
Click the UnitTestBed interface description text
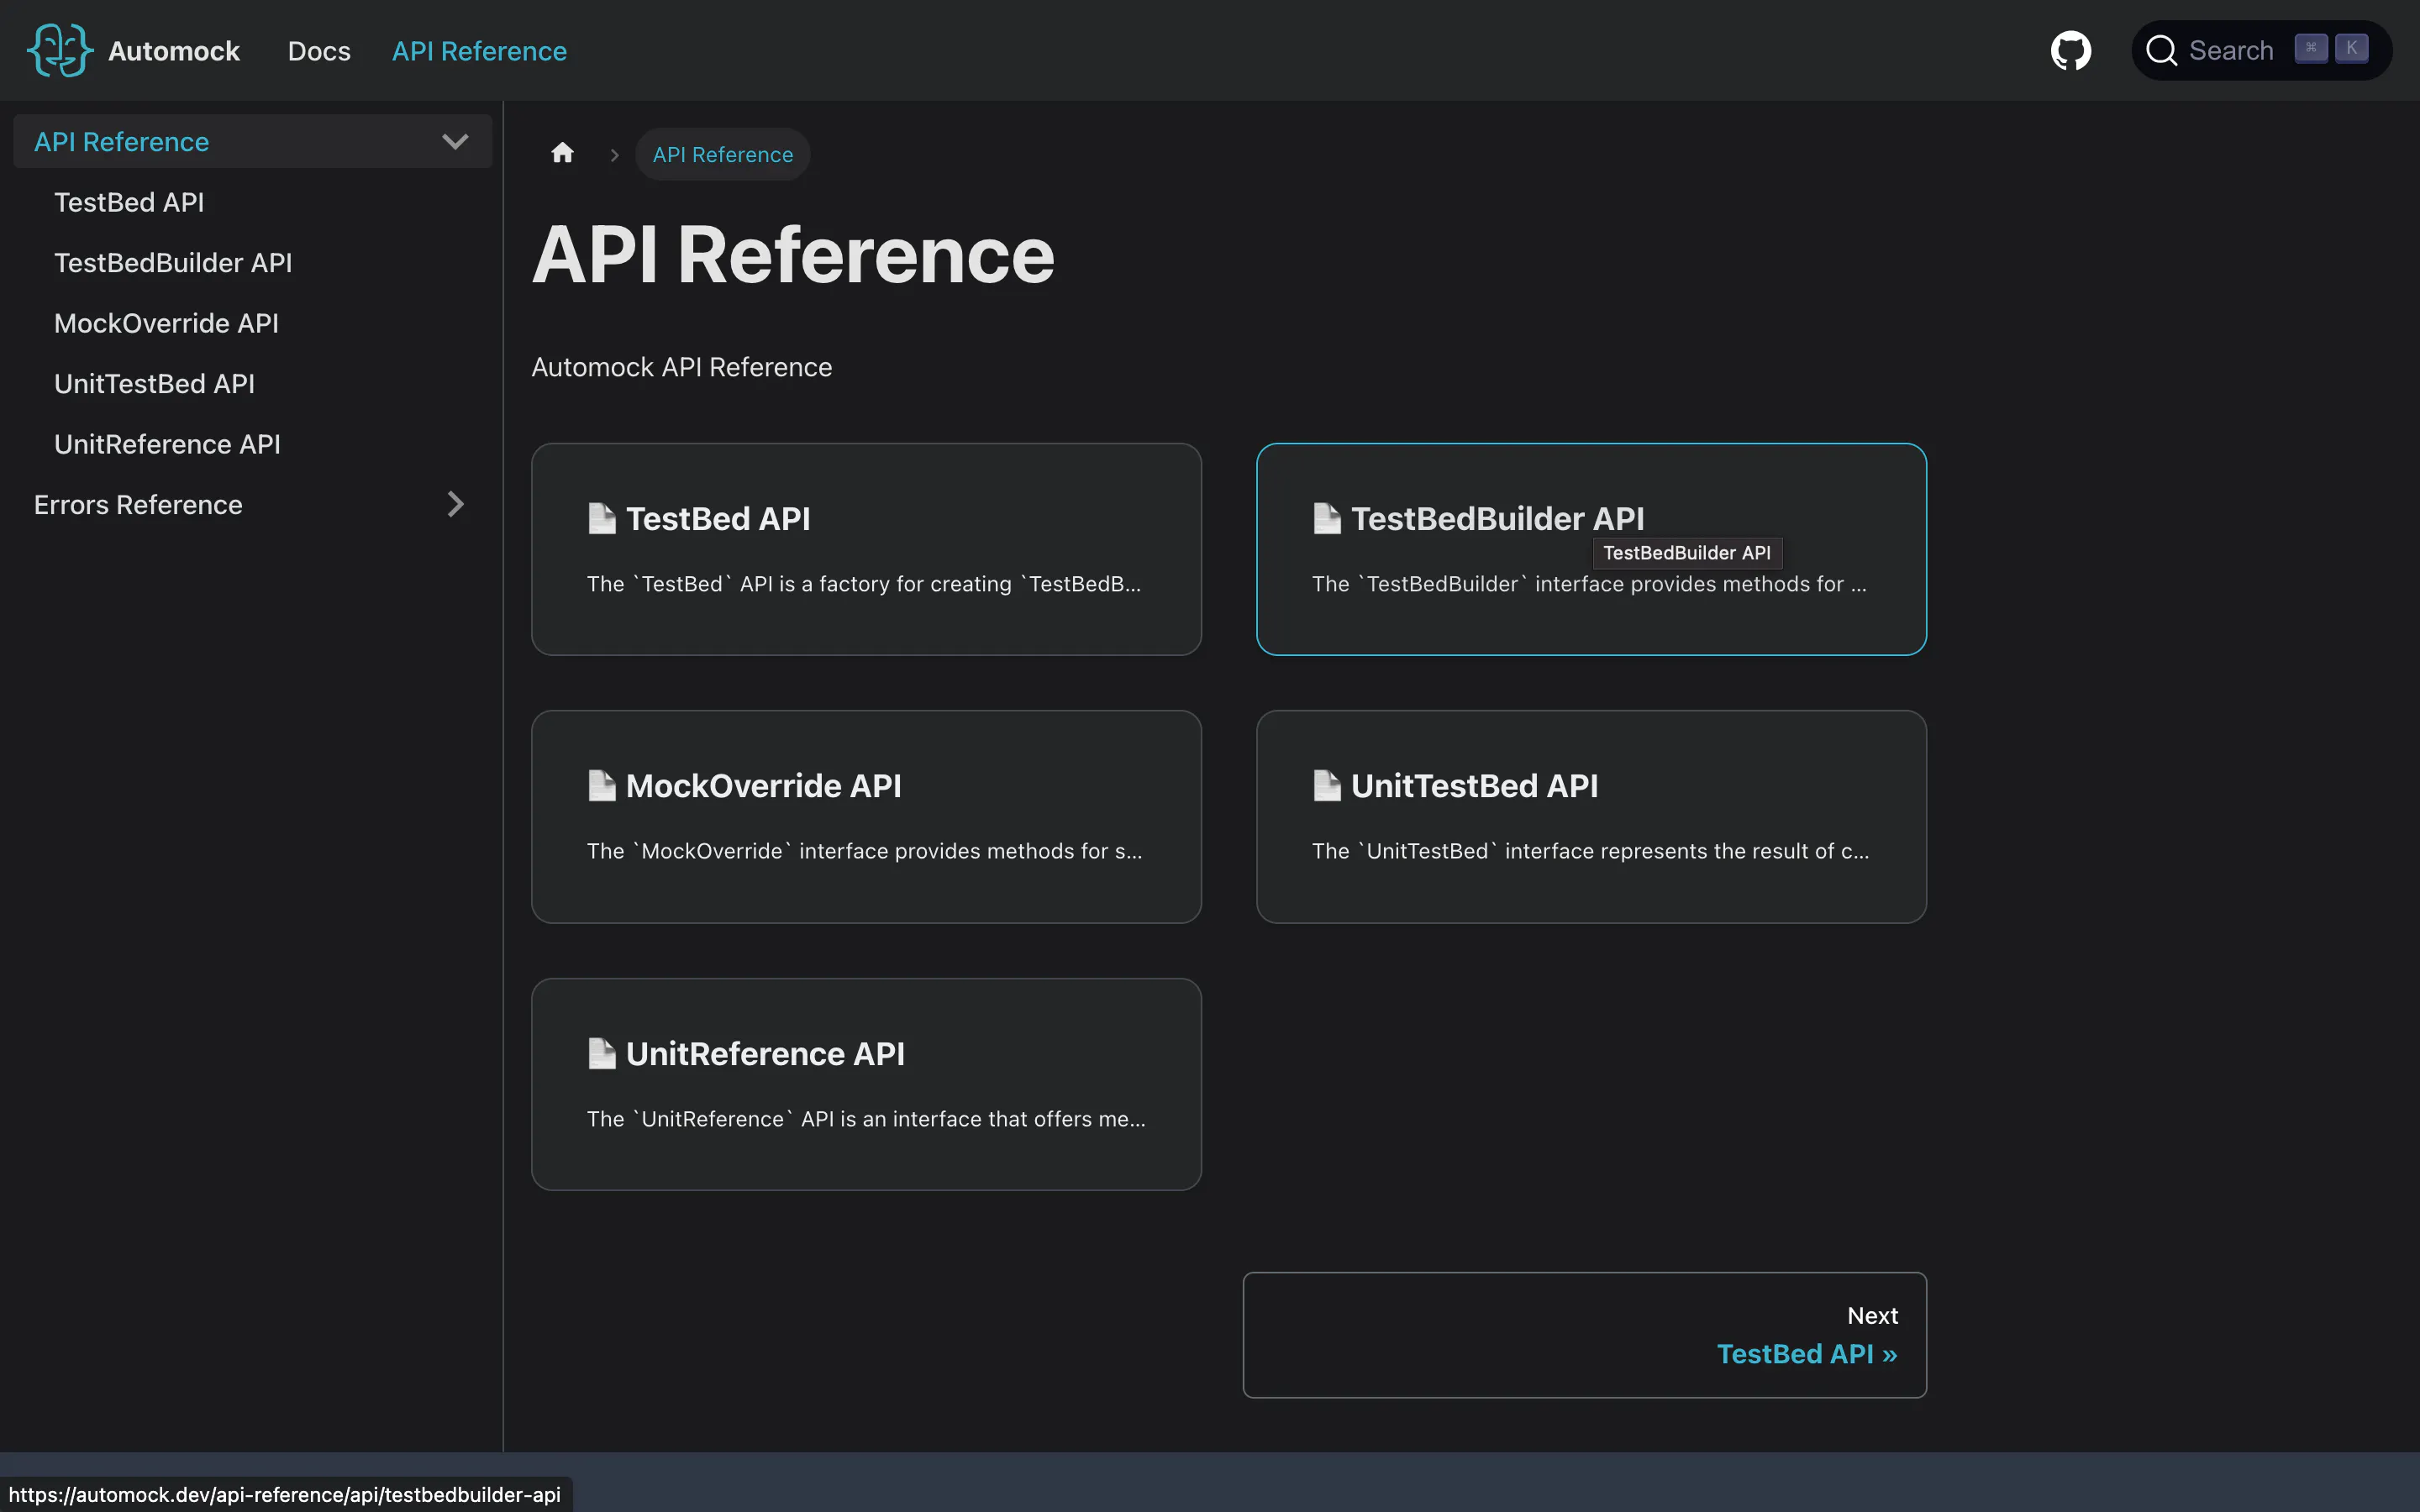point(1590,851)
